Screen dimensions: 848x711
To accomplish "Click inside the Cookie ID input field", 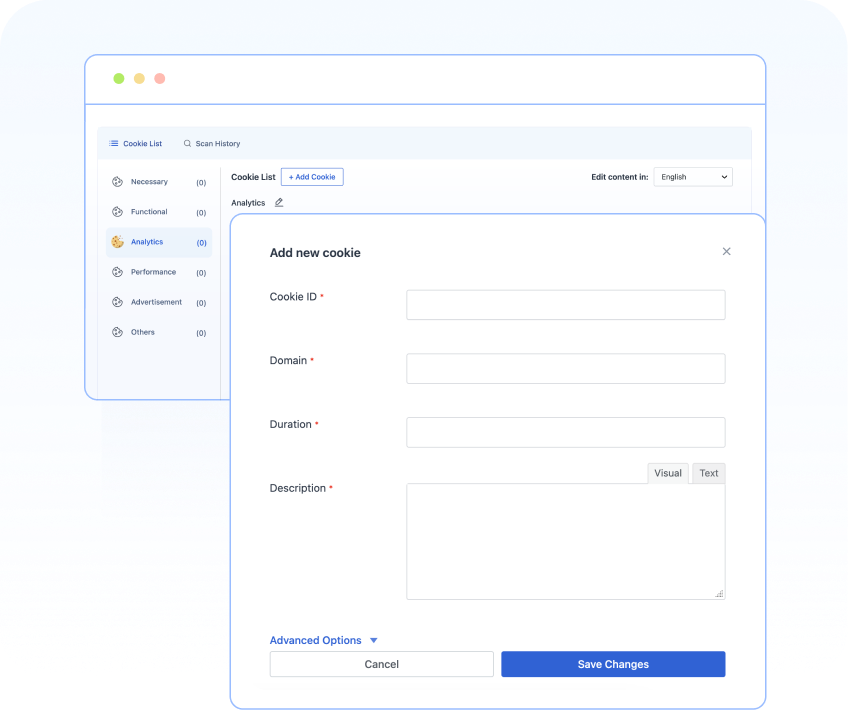I will coord(565,305).
